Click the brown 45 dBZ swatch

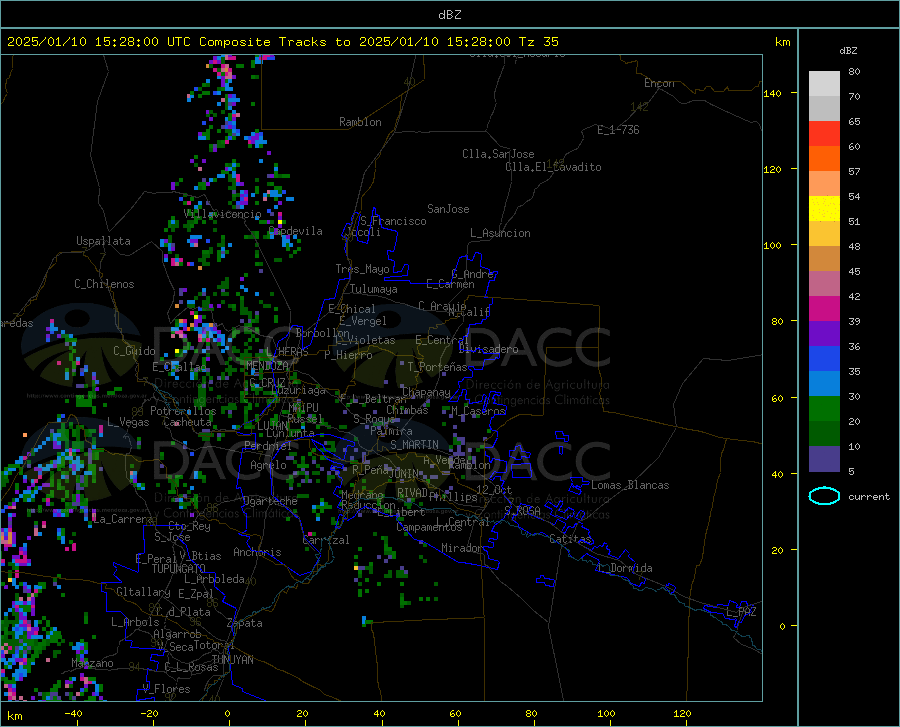click(824, 259)
